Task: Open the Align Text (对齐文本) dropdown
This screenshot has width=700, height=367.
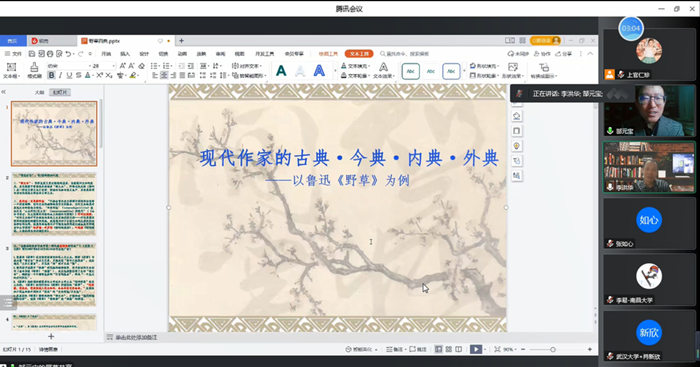Action: [247, 66]
